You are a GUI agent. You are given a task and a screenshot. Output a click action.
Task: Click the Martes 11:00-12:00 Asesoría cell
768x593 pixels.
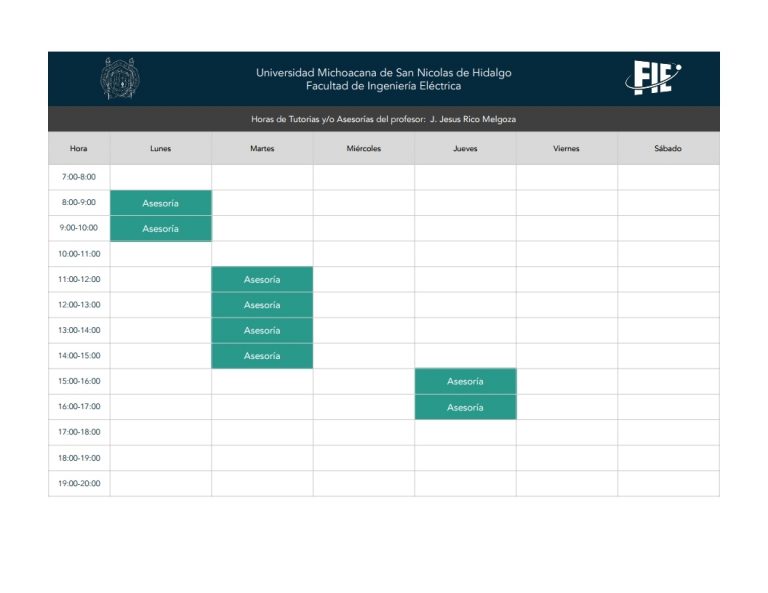point(262,279)
